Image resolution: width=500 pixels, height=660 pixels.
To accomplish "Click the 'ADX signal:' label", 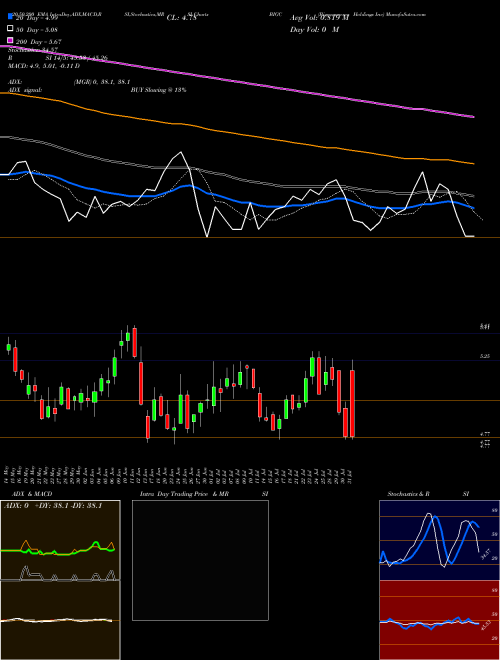I will (x=25, y=90).
